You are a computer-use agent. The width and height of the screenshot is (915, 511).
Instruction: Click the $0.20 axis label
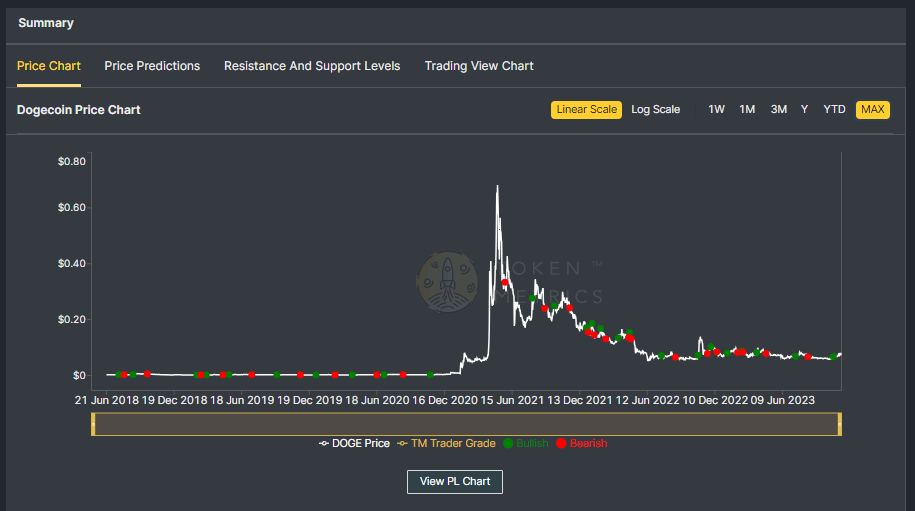click(x=72, y=320)
